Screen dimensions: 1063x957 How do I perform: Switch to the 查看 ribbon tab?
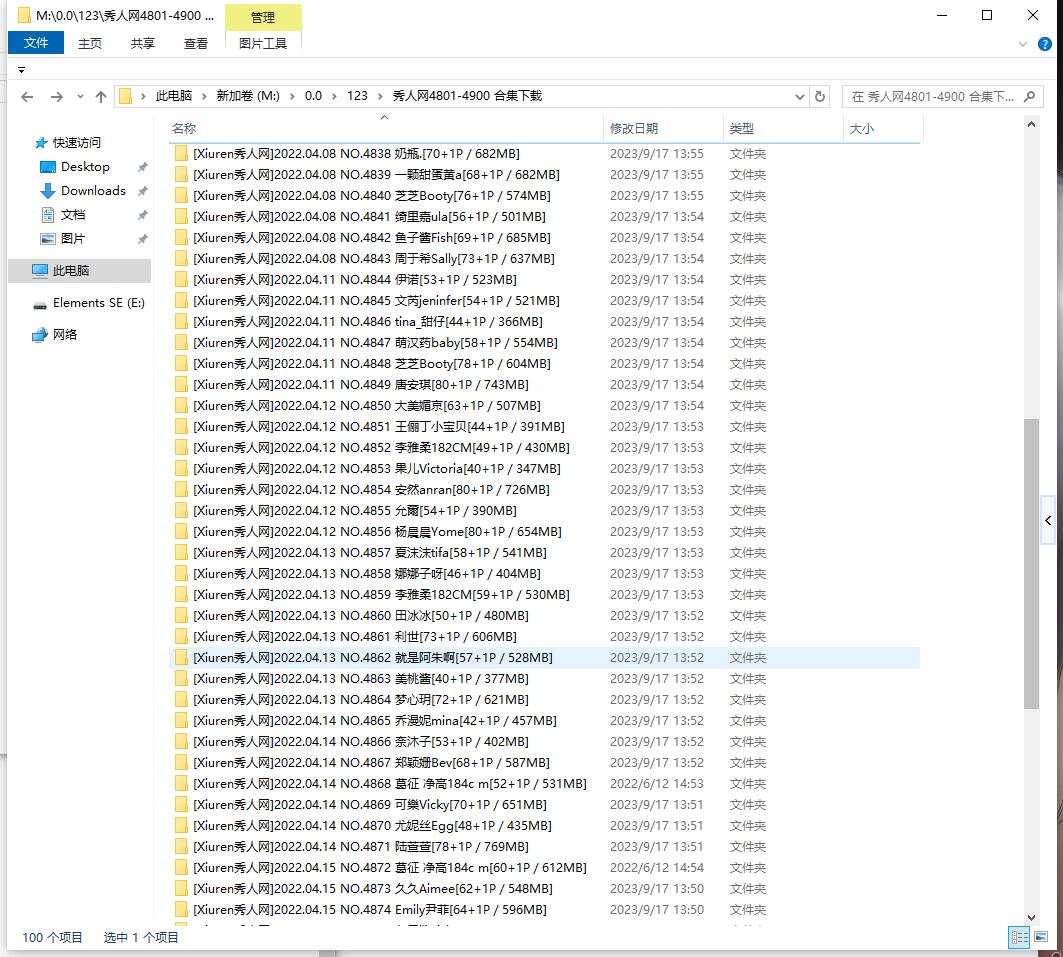coord(196,43)
